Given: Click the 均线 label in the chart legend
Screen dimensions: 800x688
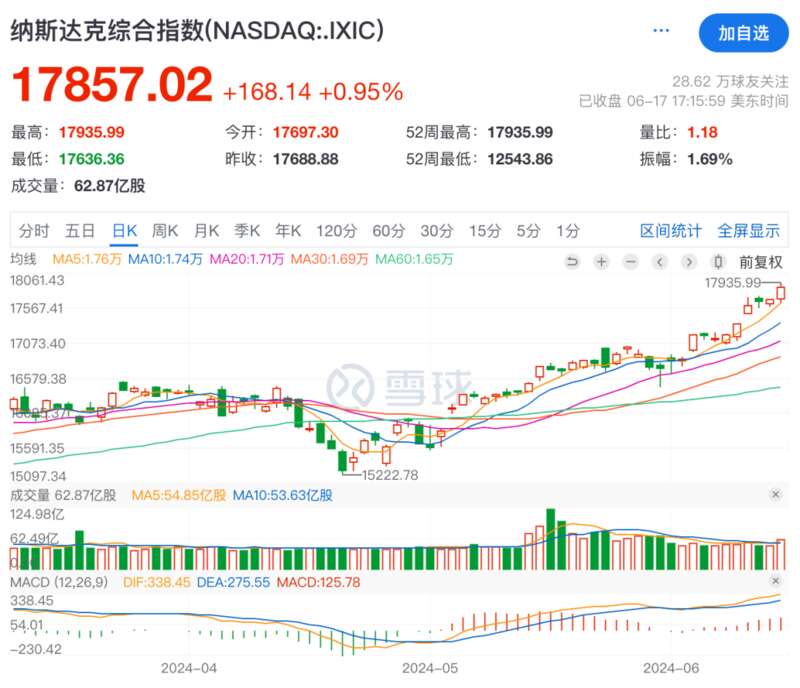Looking at the screenshot, I should click(23, 259).
